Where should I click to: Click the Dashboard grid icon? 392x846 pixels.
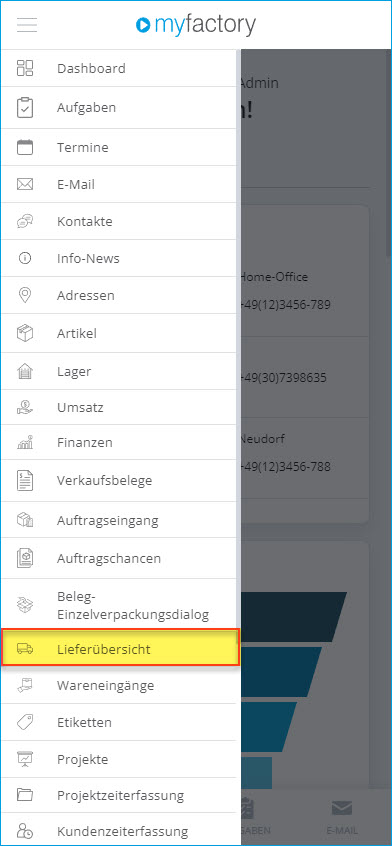(25, 68)
